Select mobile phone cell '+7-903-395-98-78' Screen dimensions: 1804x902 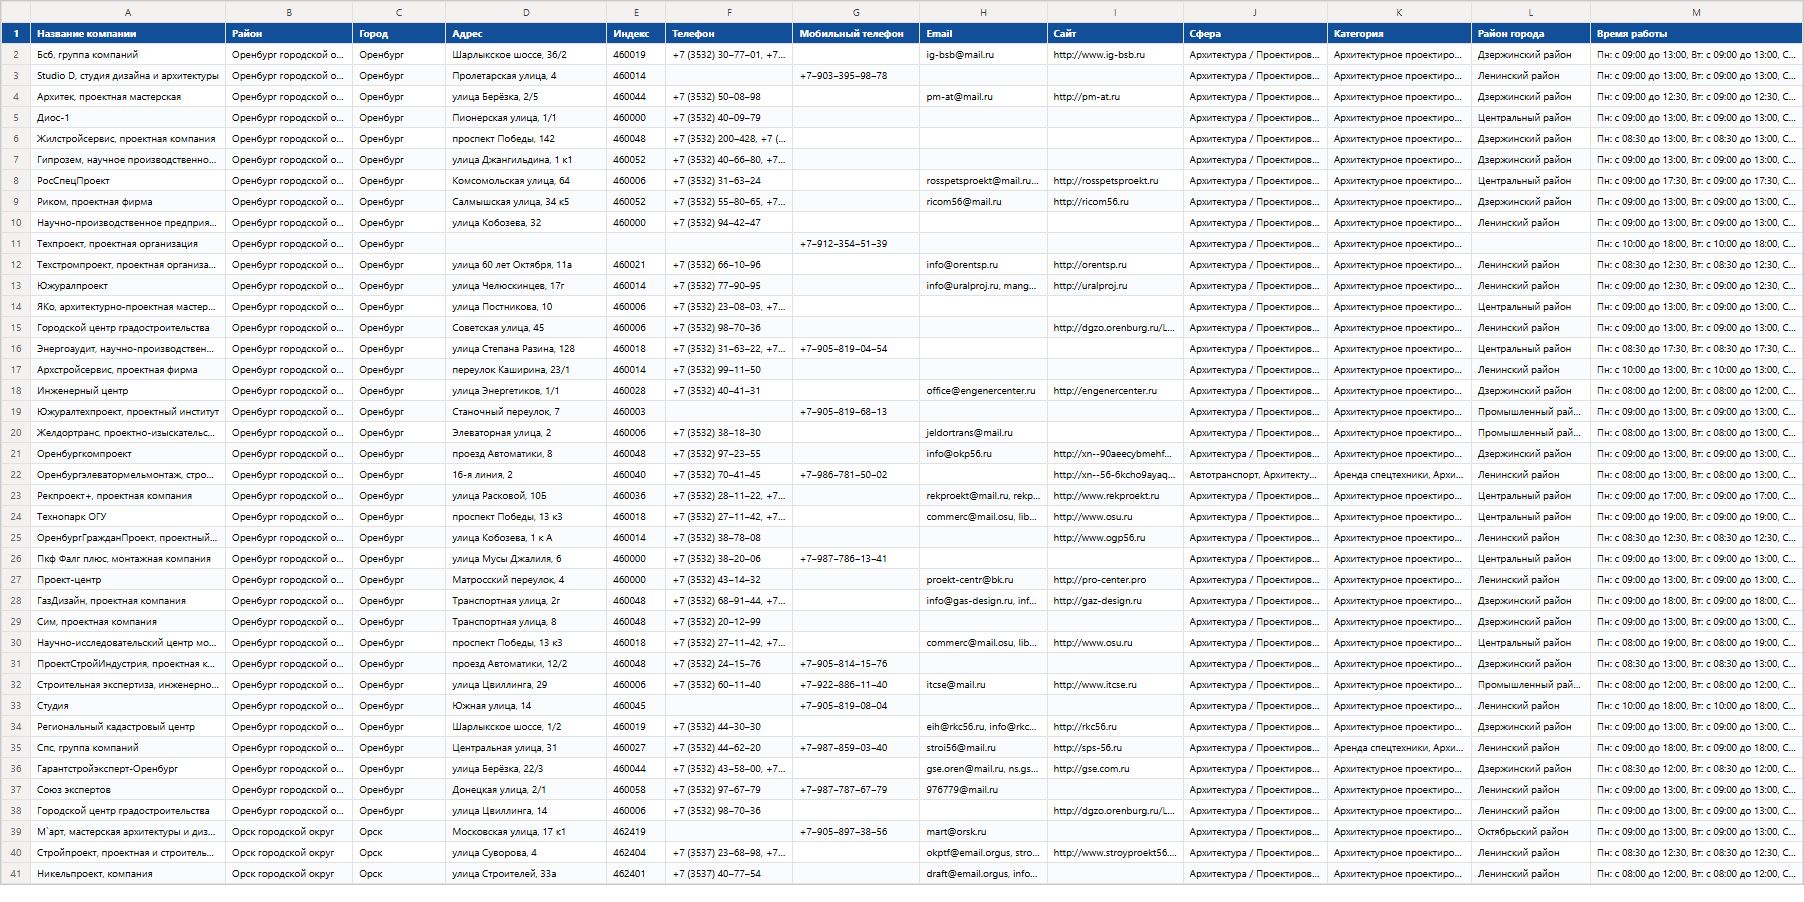(856, 76)
